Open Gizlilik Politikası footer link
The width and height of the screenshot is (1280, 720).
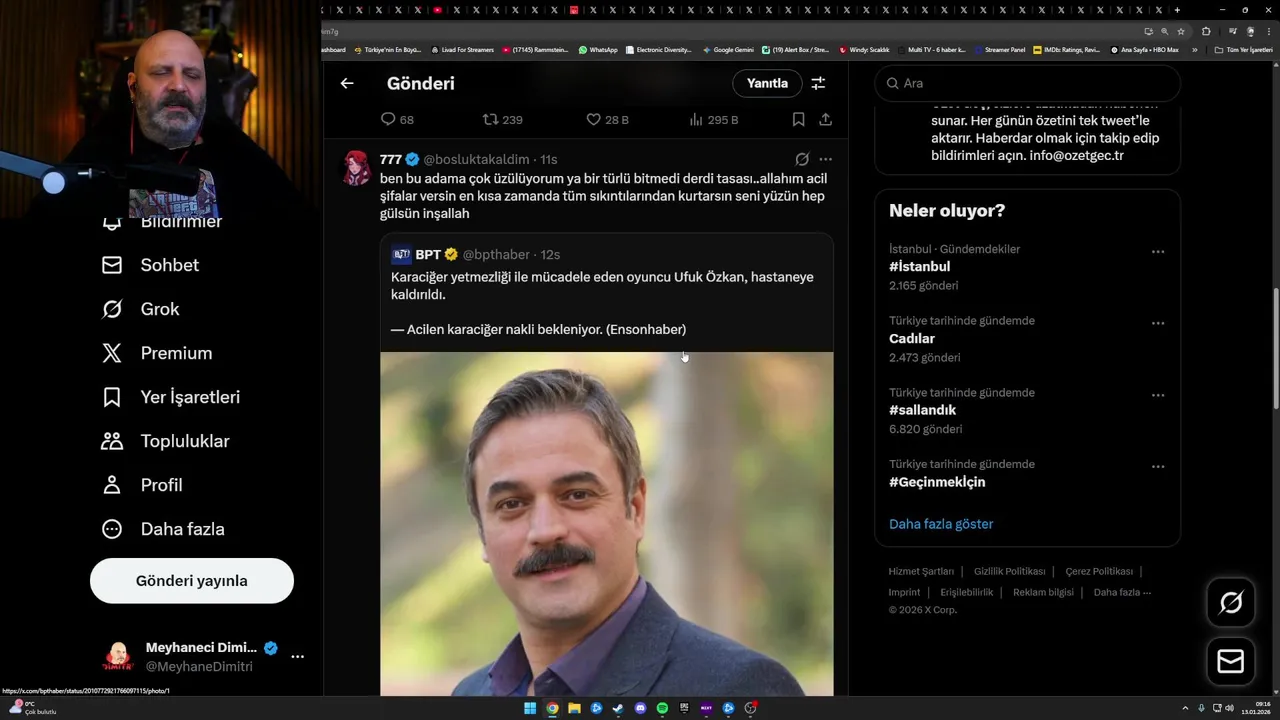tap(1009, 571)
